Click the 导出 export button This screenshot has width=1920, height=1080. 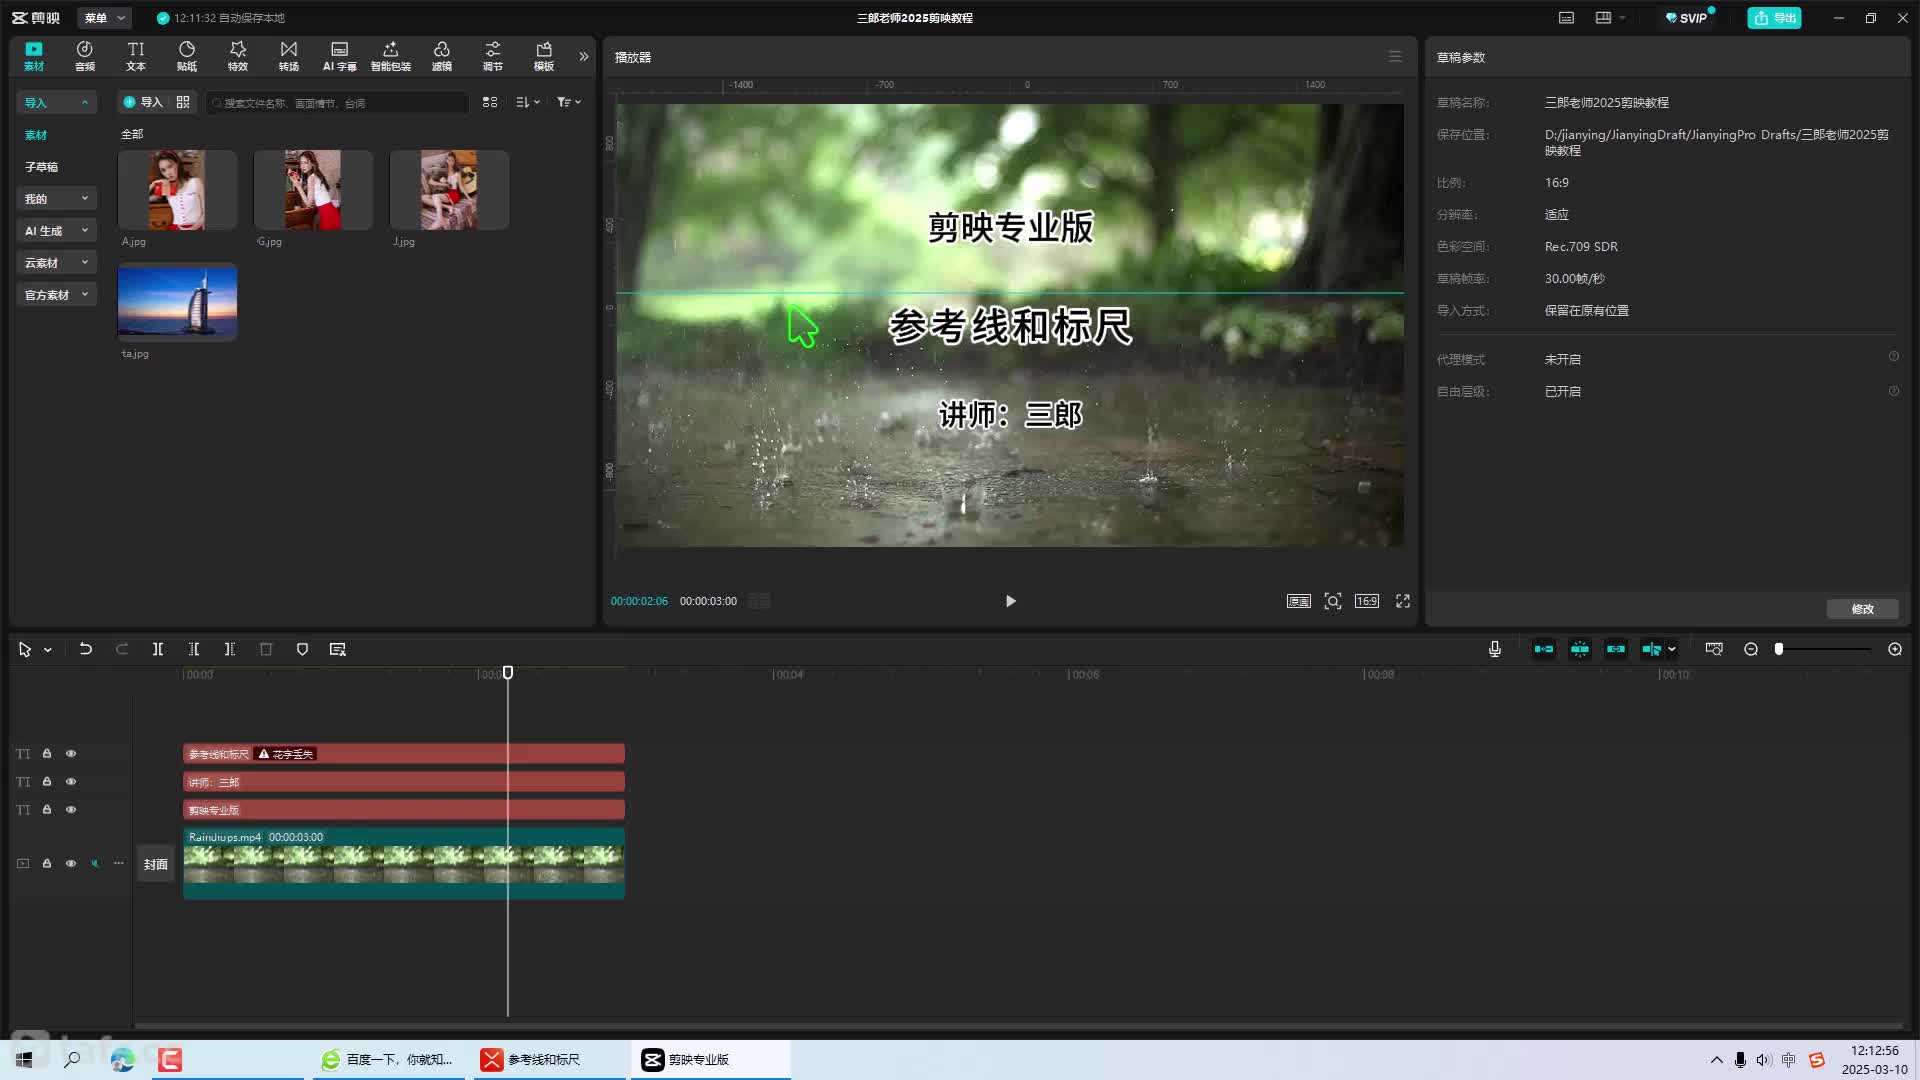(x=1774, y=18)
